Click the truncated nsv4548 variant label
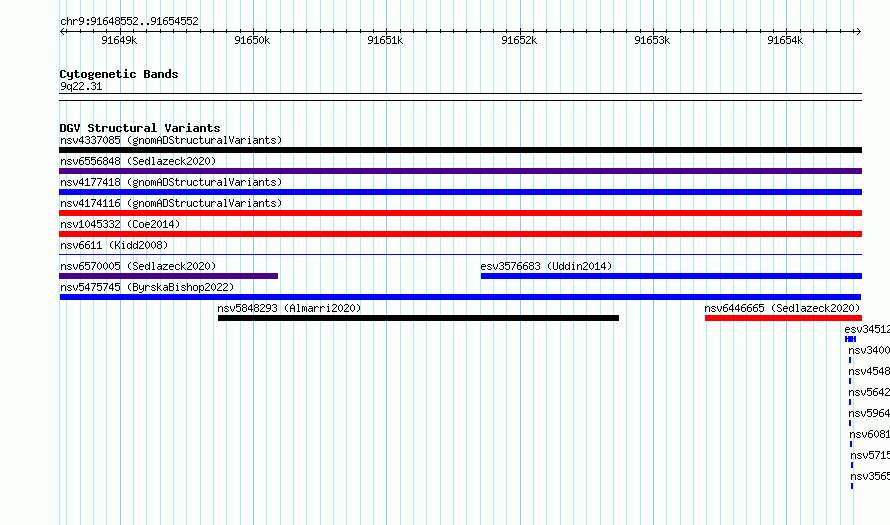Viewport: 890px width, 525px height. pyautogui.click(x=869, y=371)
